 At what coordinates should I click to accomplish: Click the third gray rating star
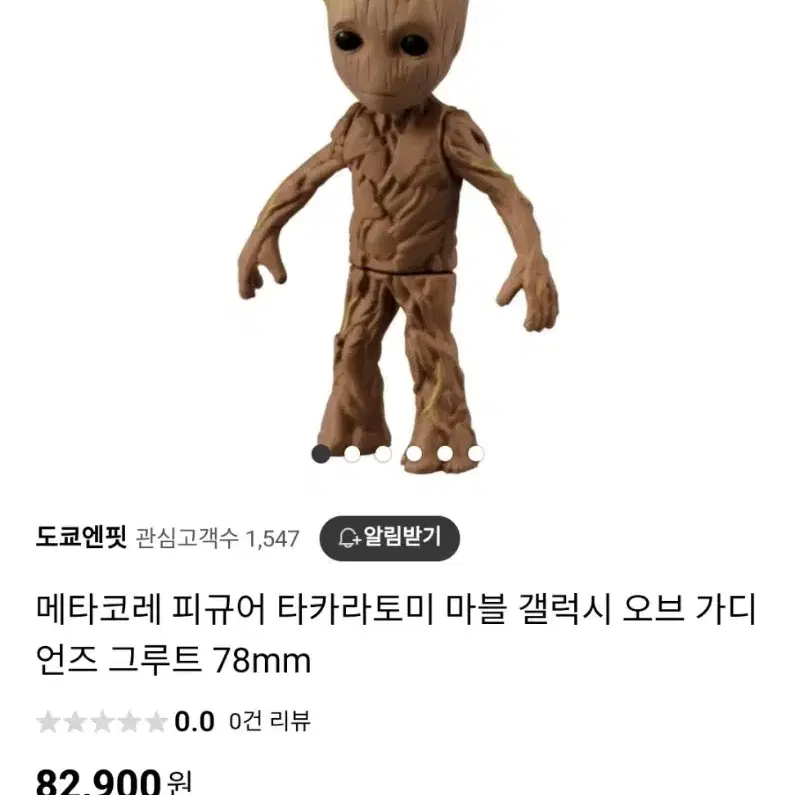(102, 721)
